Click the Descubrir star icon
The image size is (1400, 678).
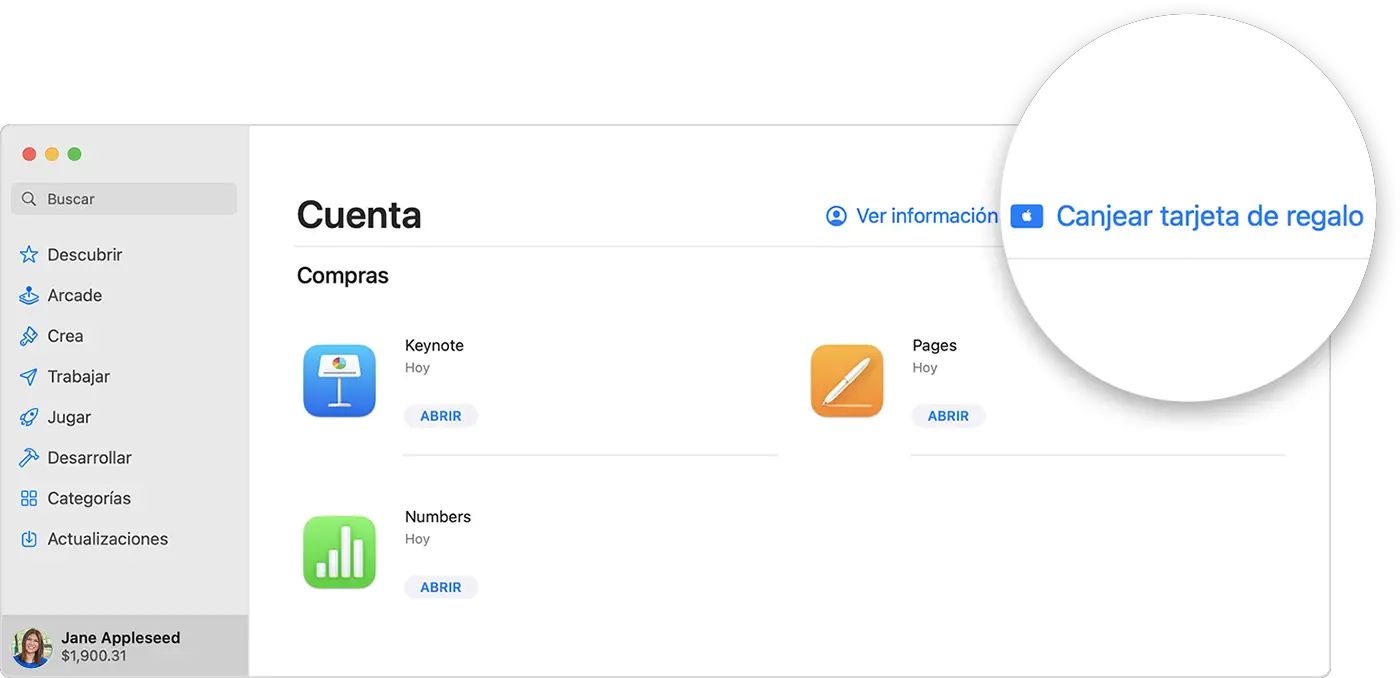(29, 255)
